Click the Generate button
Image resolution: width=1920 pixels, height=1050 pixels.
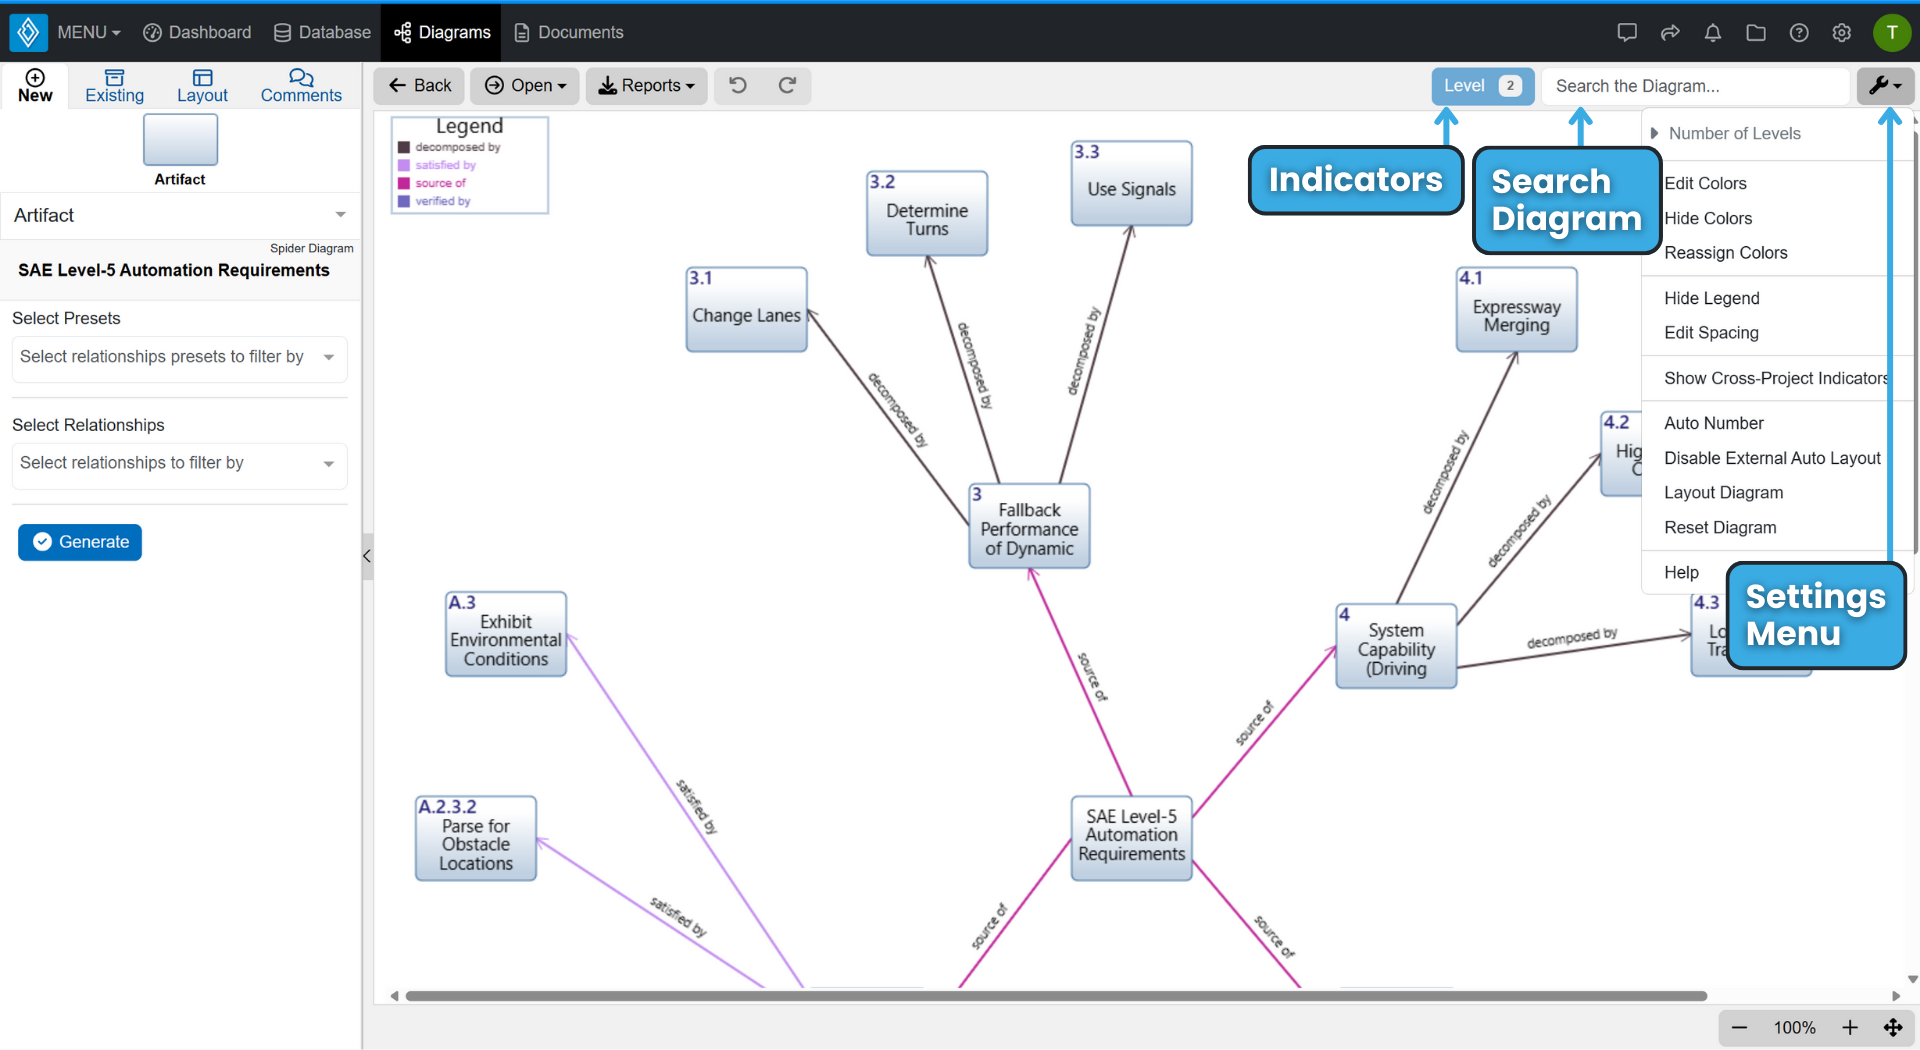[x=80, y=542]
